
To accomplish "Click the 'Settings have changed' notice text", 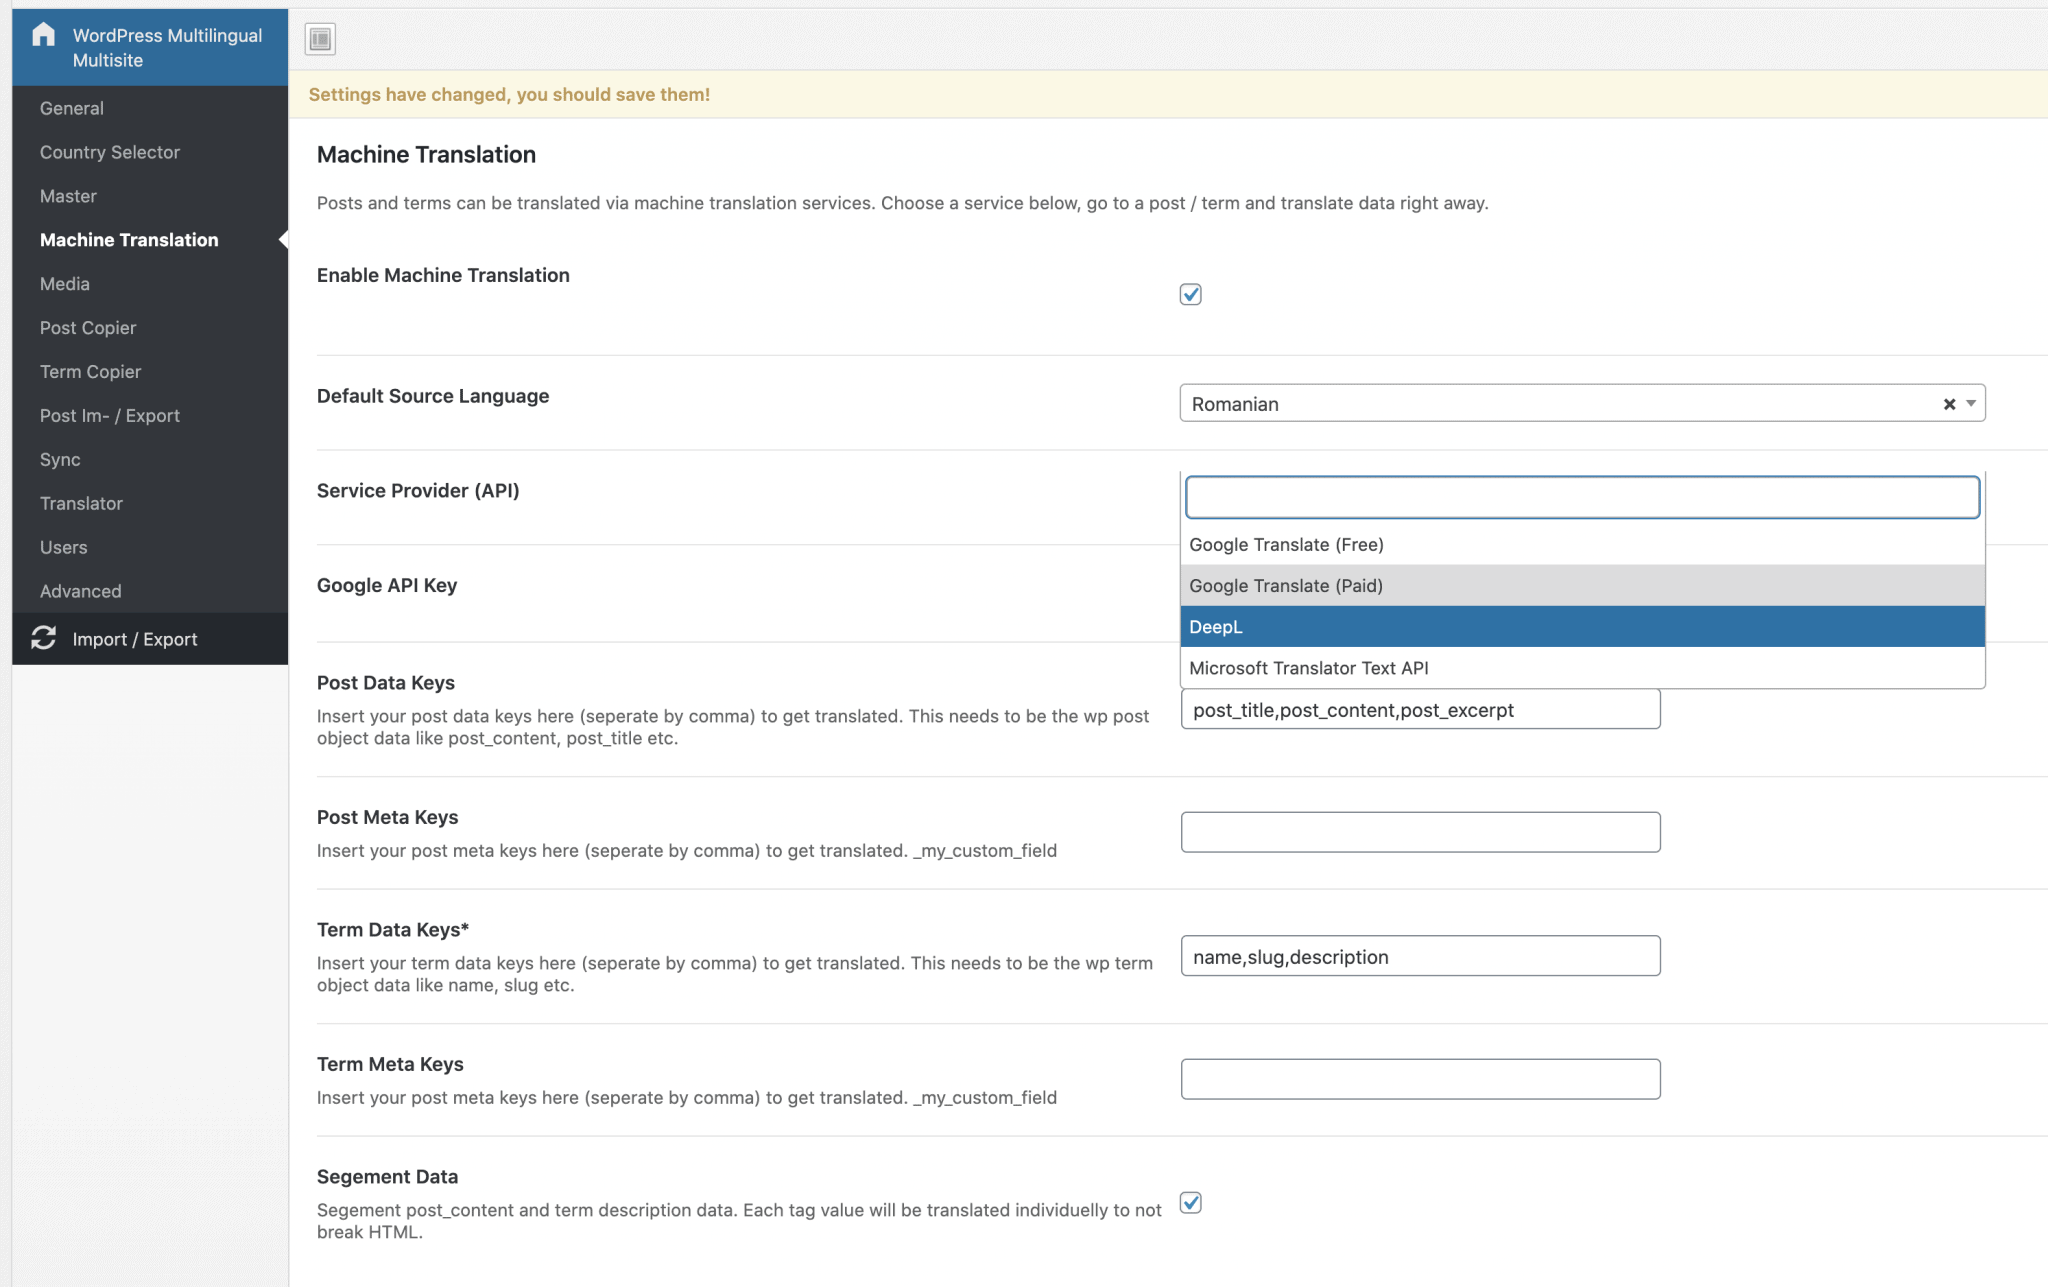I will coord(509,95).
